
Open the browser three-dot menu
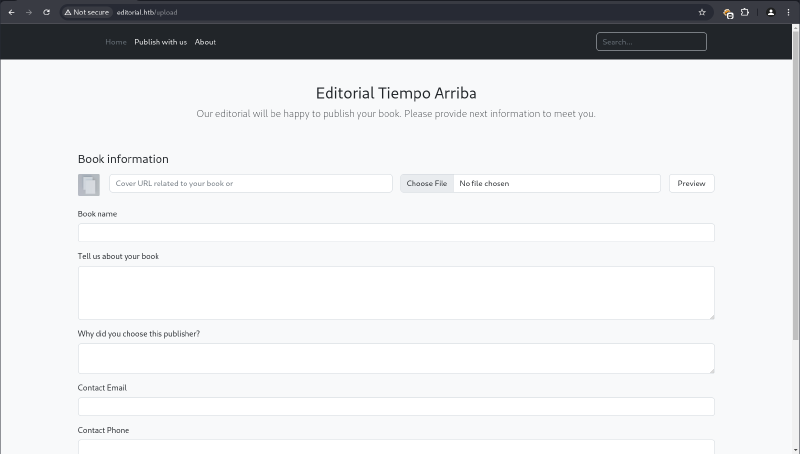[789, 12]
